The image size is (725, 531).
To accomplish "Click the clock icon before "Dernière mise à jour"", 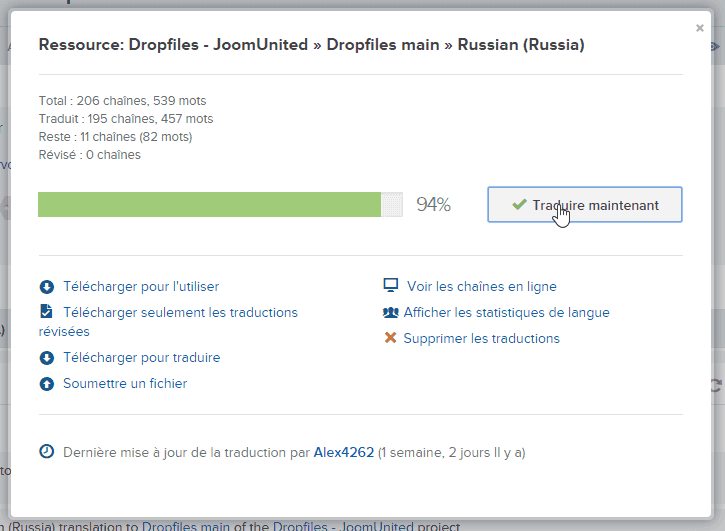I will tap(46, 452).
